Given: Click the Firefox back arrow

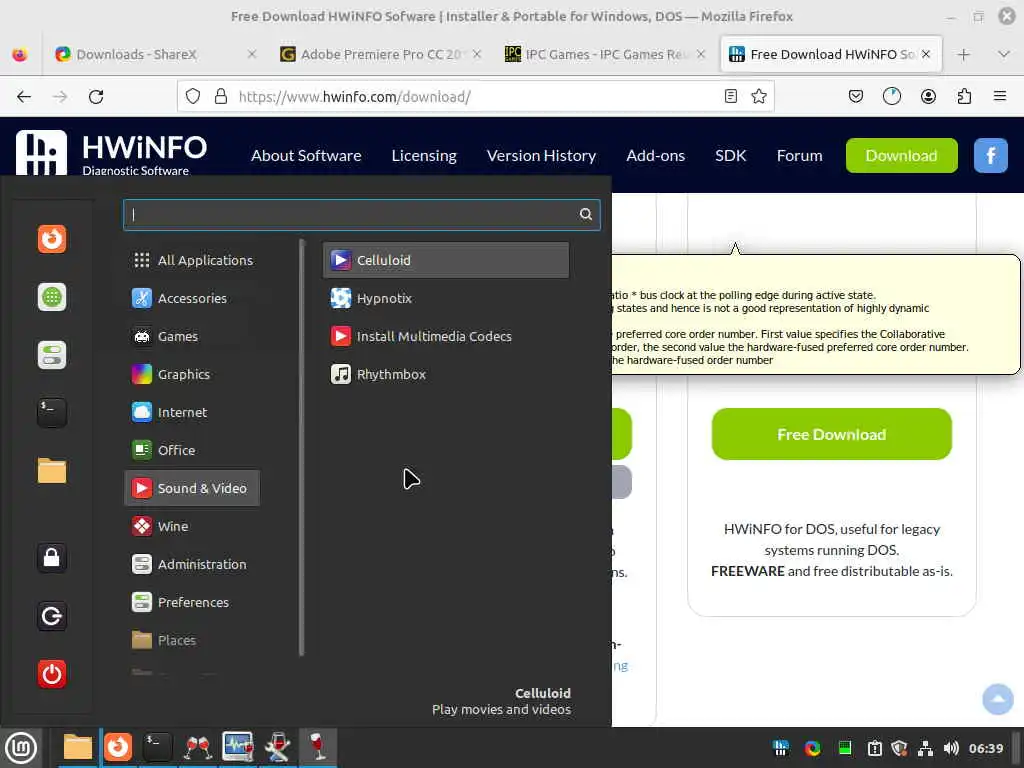Looking at the screenshot, I should coord(24,97).
